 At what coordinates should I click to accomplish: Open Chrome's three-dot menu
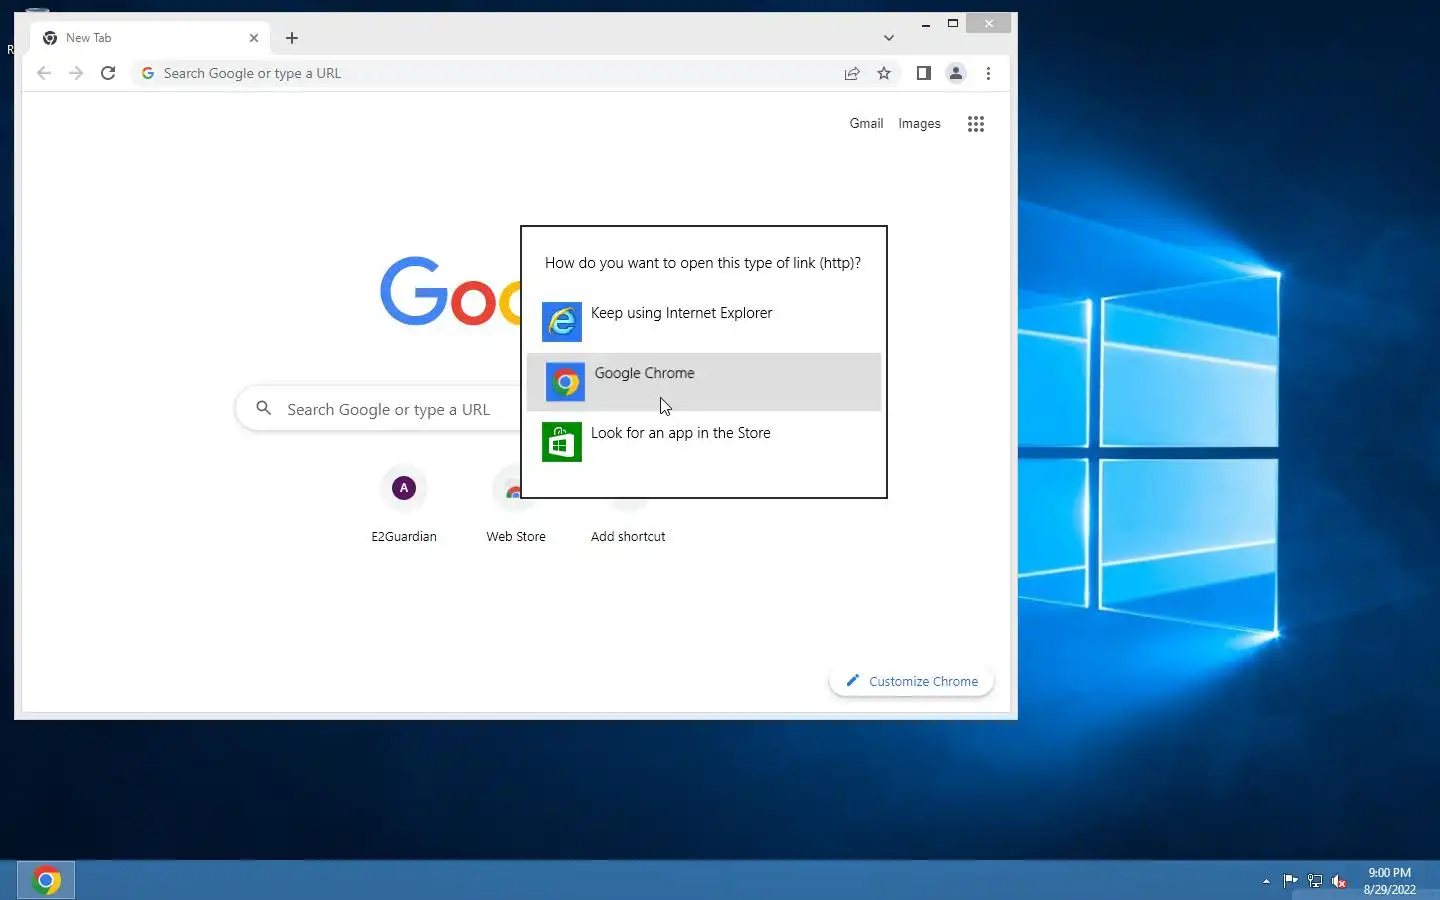(x=988, y=73)
